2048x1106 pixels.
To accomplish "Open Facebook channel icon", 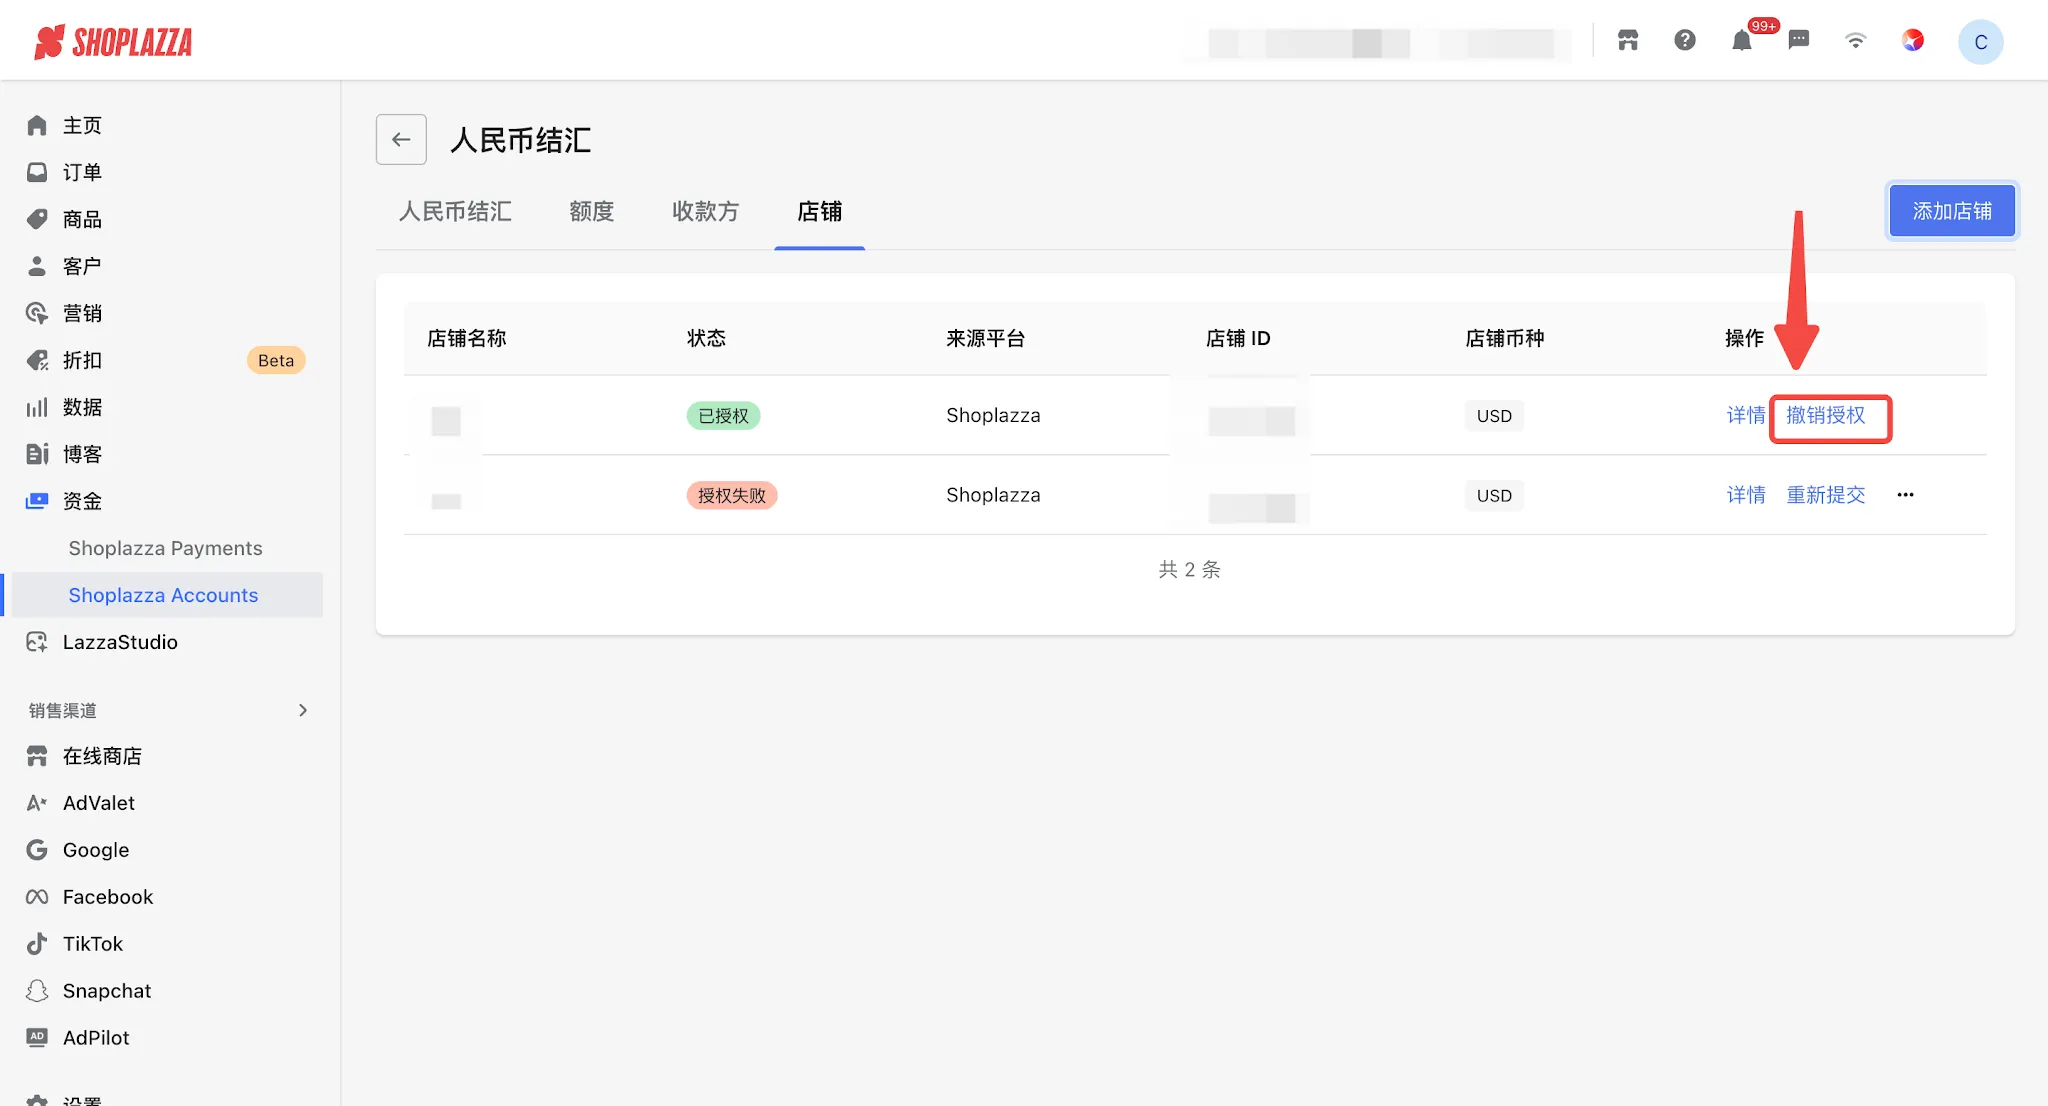I will (37, 897).
